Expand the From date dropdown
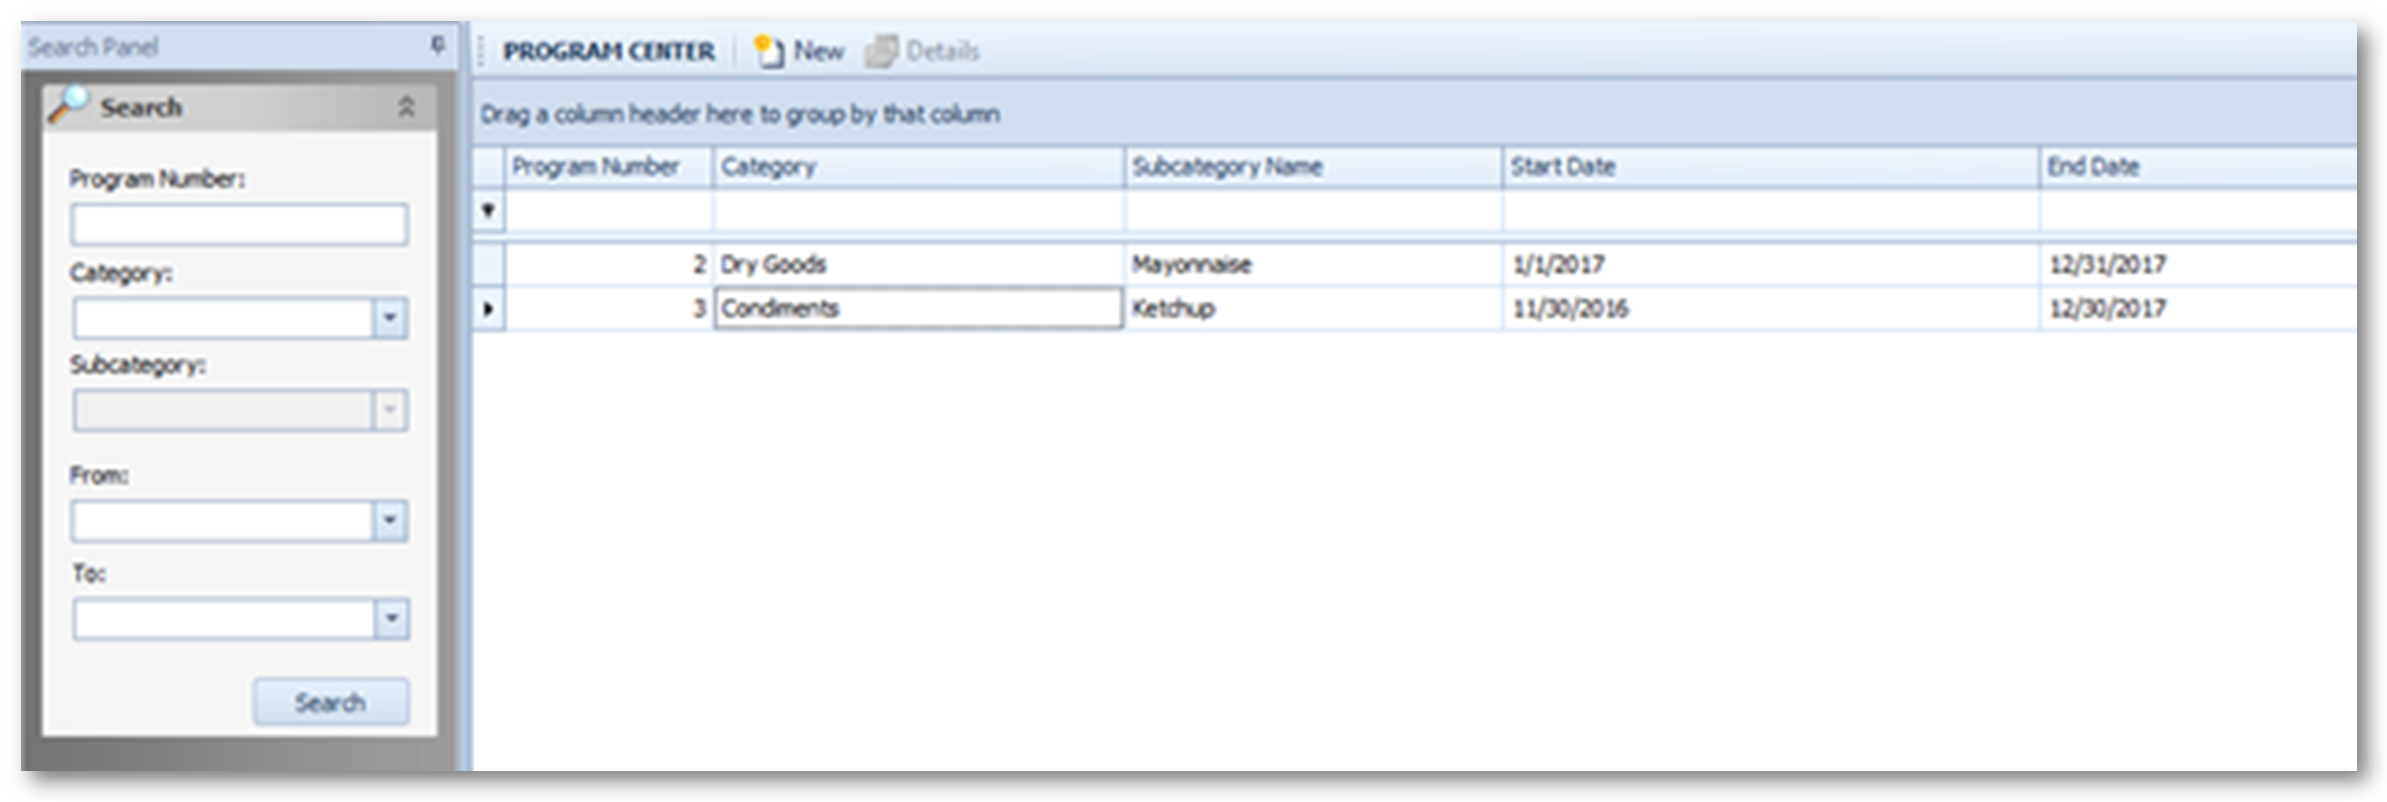 (390, 521)
